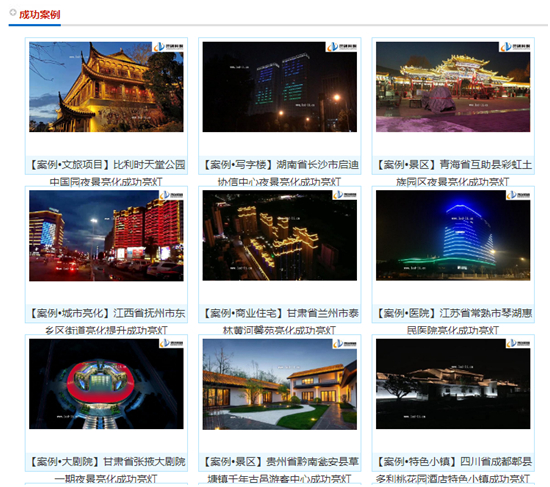Click the circle icon beside 成功案例
550x487 pixels.
[x=13, y=13]
